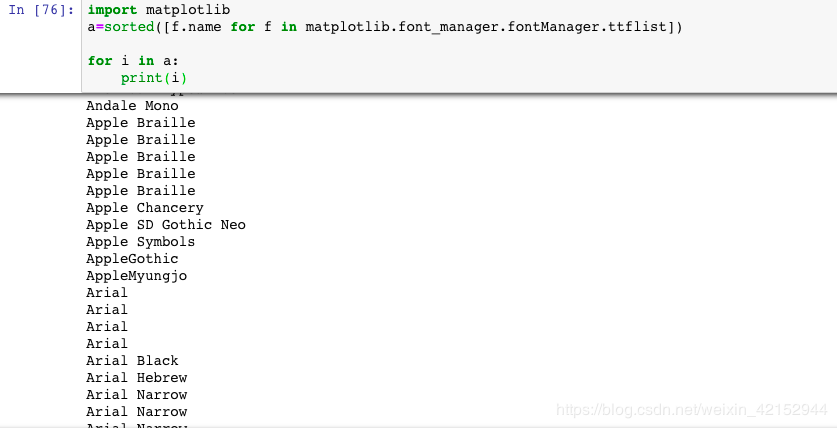Image resolution: width=837 pixels, height=428 pixels.
Task: Click the 'a=sorted' code line
Action: [385, 27]
